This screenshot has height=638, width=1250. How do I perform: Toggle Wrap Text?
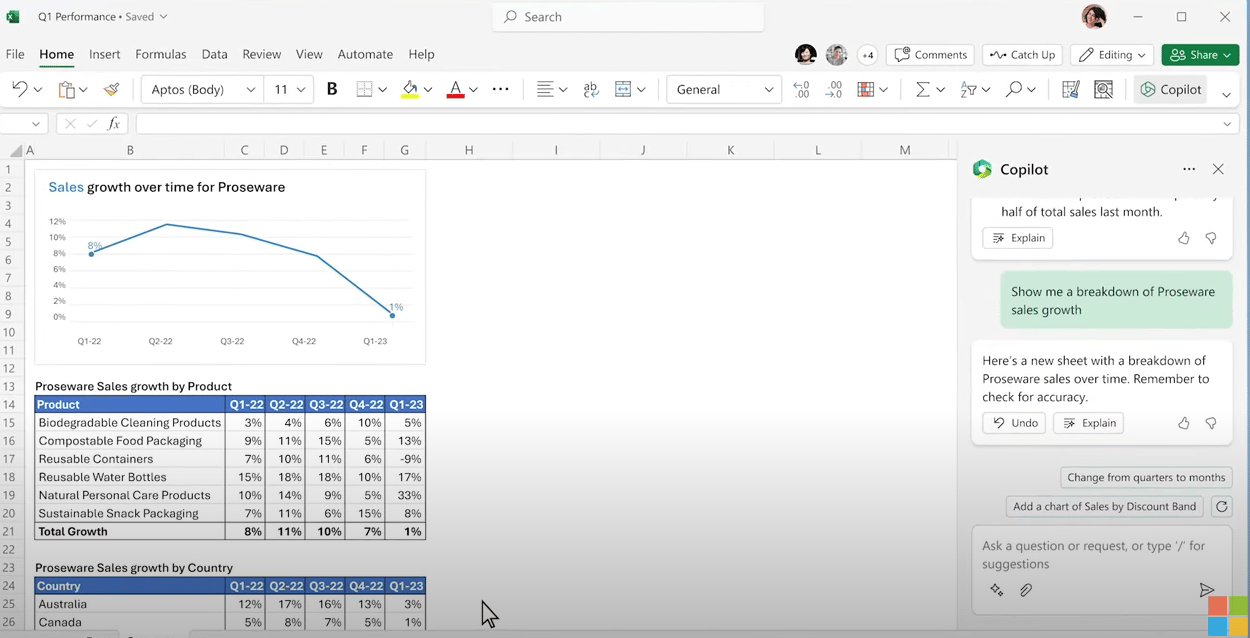coord(591,89)
